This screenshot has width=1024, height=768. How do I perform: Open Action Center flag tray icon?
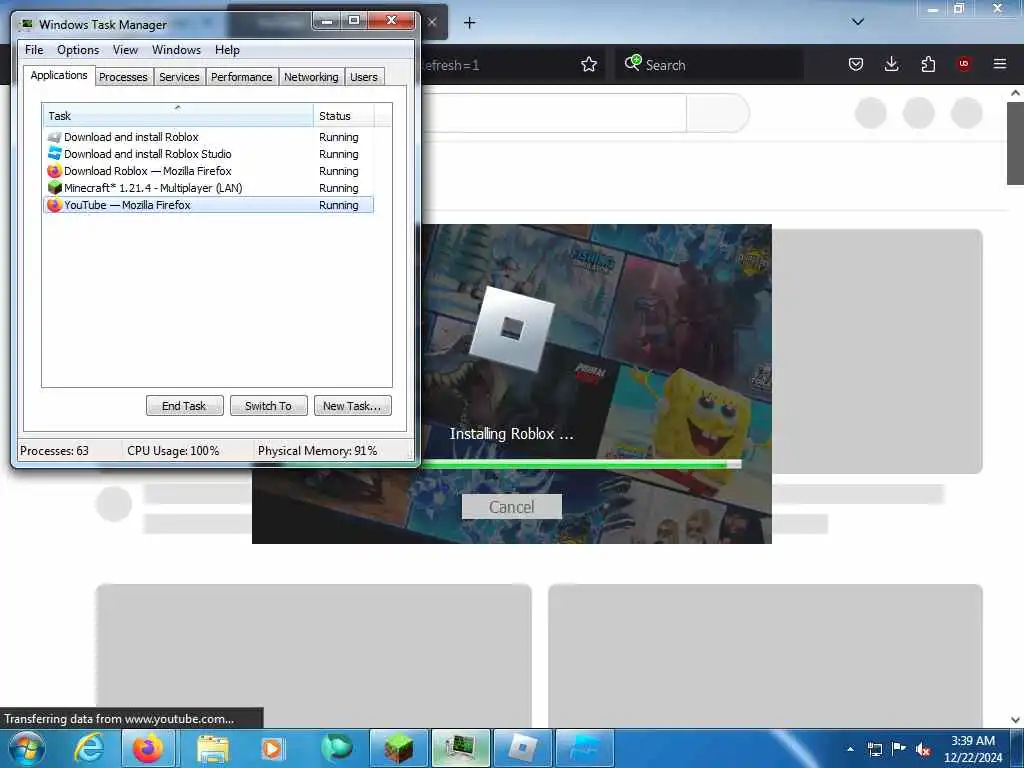click(x=899, y=748)
